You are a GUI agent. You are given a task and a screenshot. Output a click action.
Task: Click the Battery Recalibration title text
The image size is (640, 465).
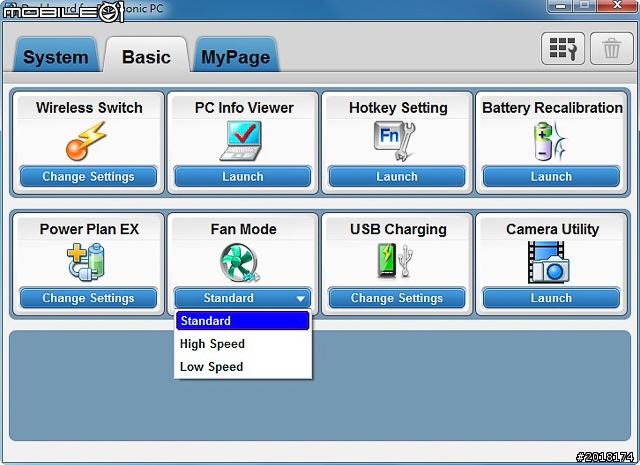click(x=552, y=108)
